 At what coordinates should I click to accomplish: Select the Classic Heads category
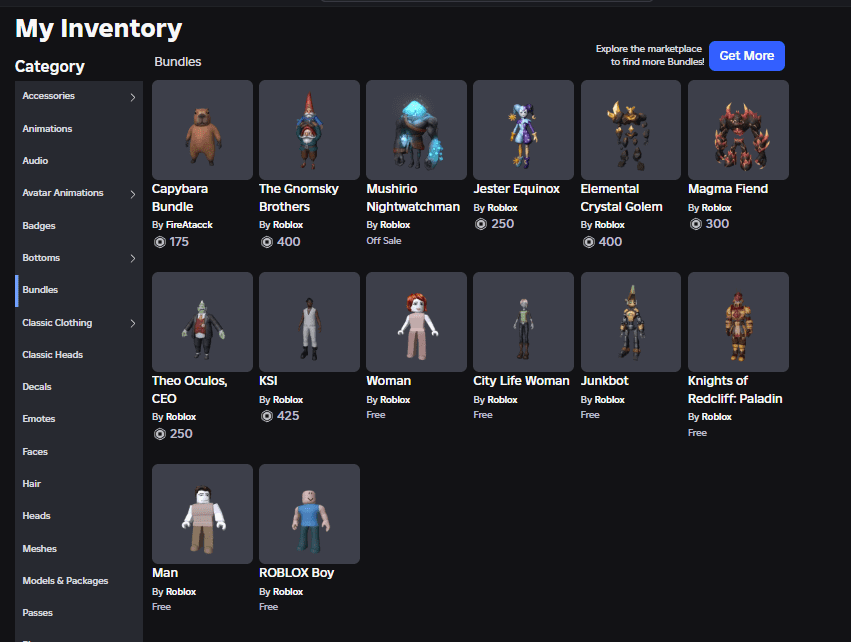tap(52, 355)
